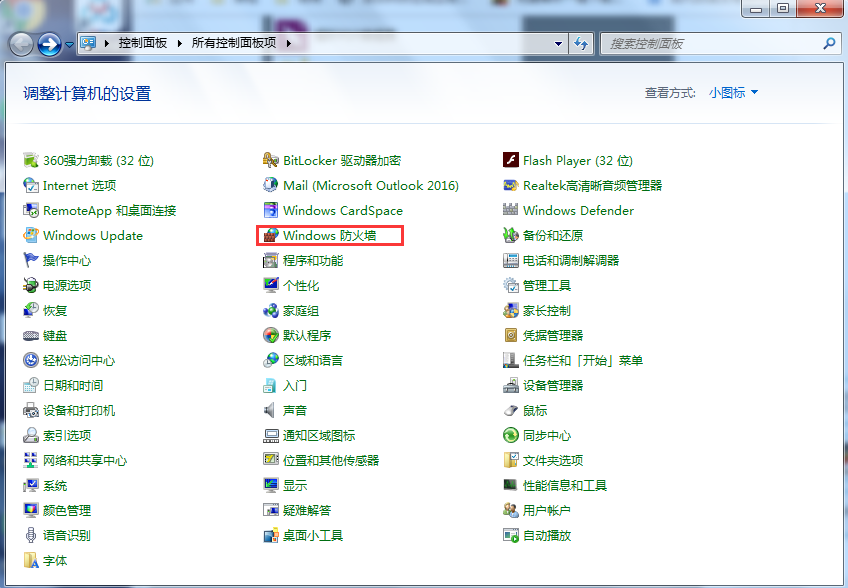Go forward with the blue arrow button
This screenshot has width=848, height=588.
pyautogui.click(x=49, y=44)
